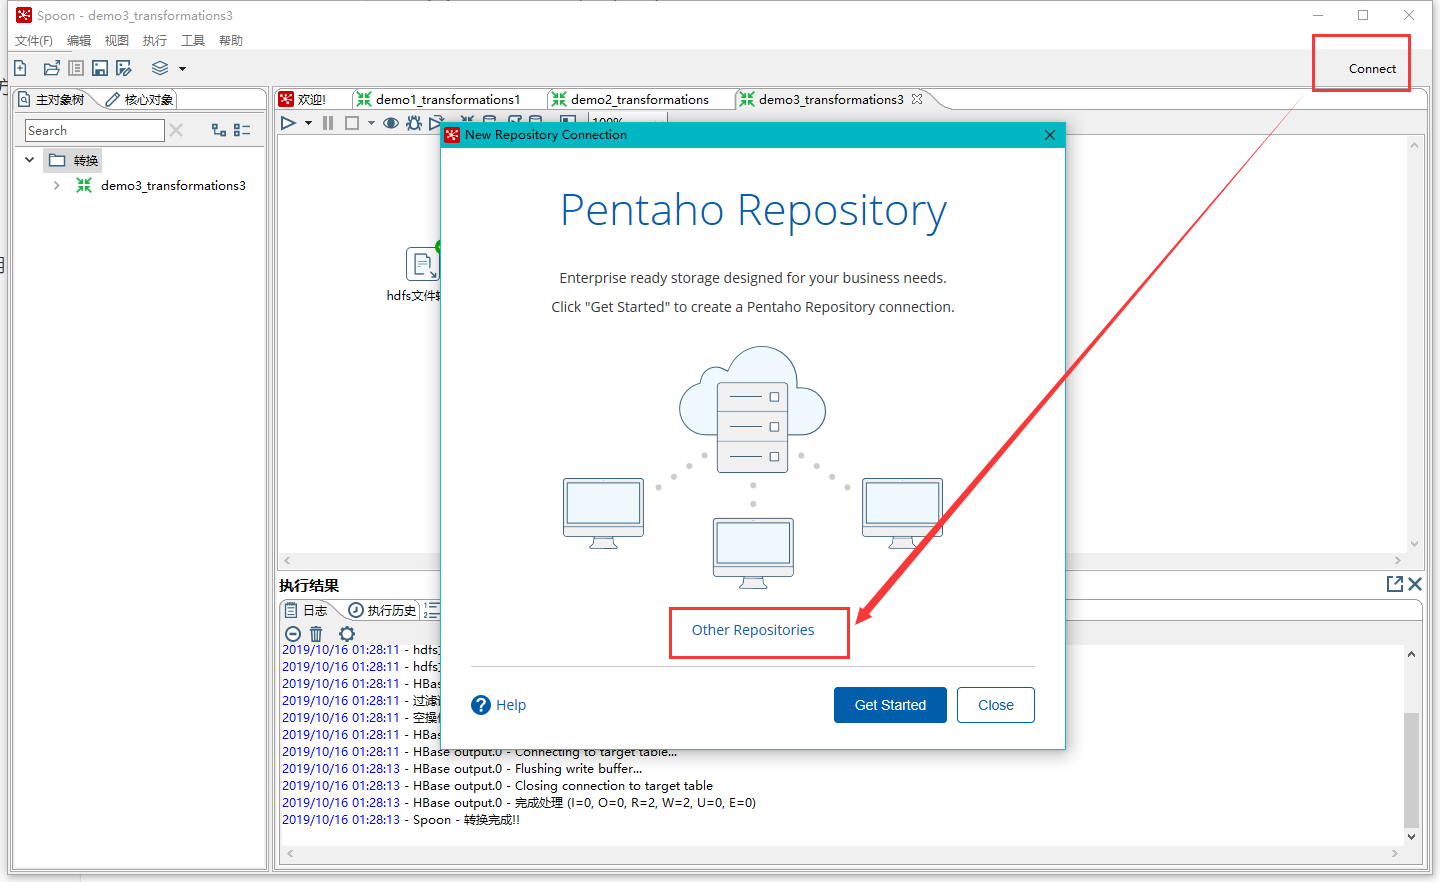
Task: Click the Search input in object tree
Action: click(x=94, y=131)
